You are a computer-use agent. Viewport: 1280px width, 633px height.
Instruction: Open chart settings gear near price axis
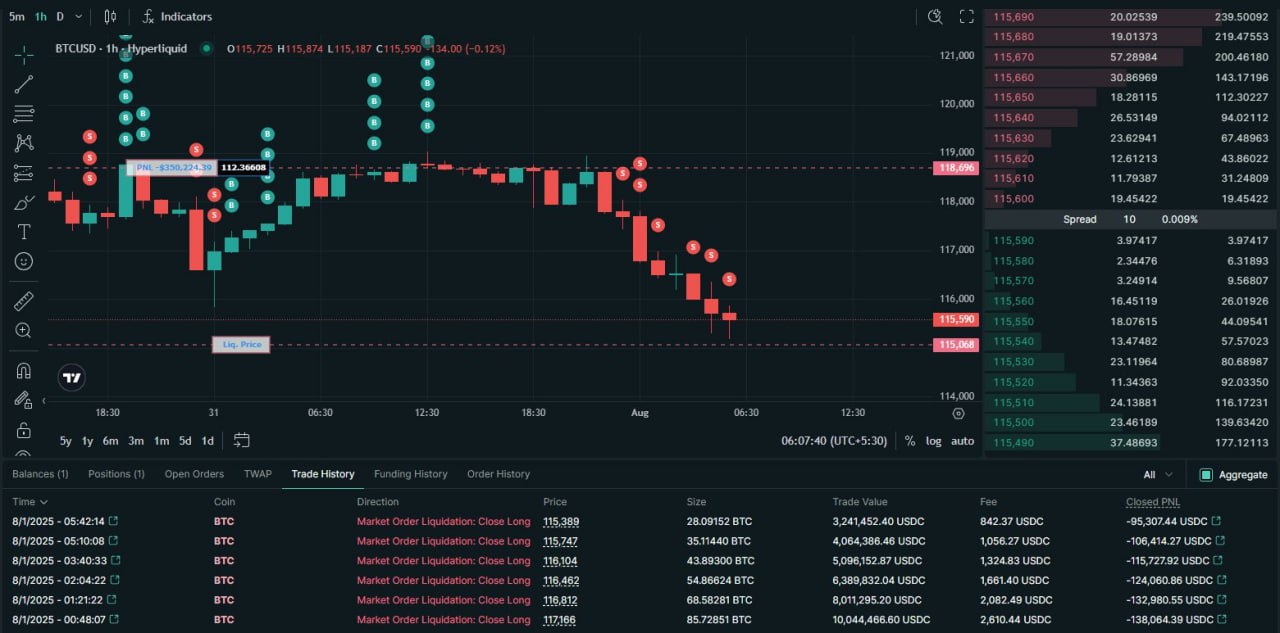[958, 412]
